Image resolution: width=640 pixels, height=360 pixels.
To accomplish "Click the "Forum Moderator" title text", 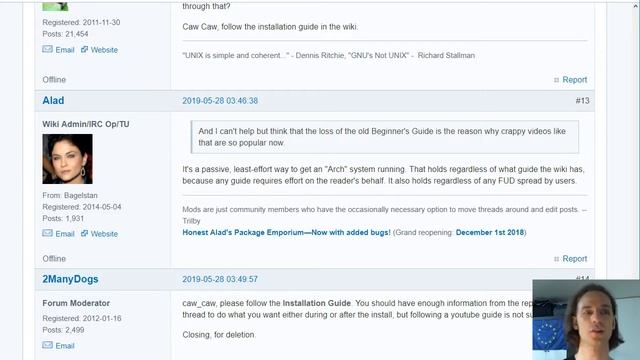I will tap(76, 303).
